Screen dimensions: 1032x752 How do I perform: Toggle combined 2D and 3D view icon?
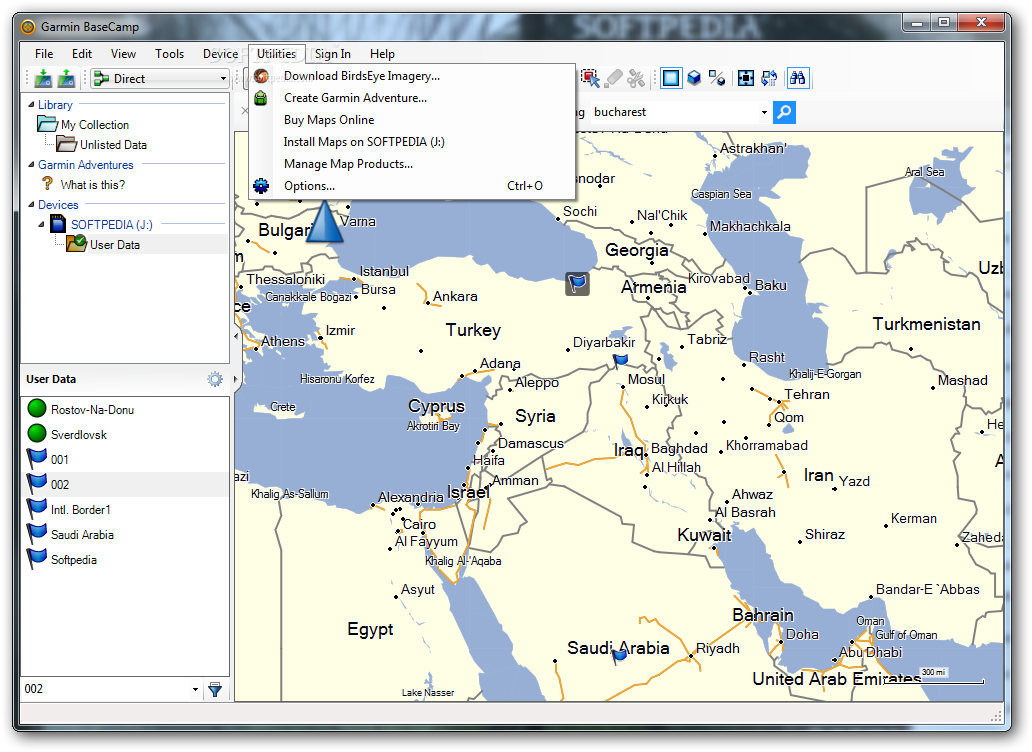click(x=717, y=78)
